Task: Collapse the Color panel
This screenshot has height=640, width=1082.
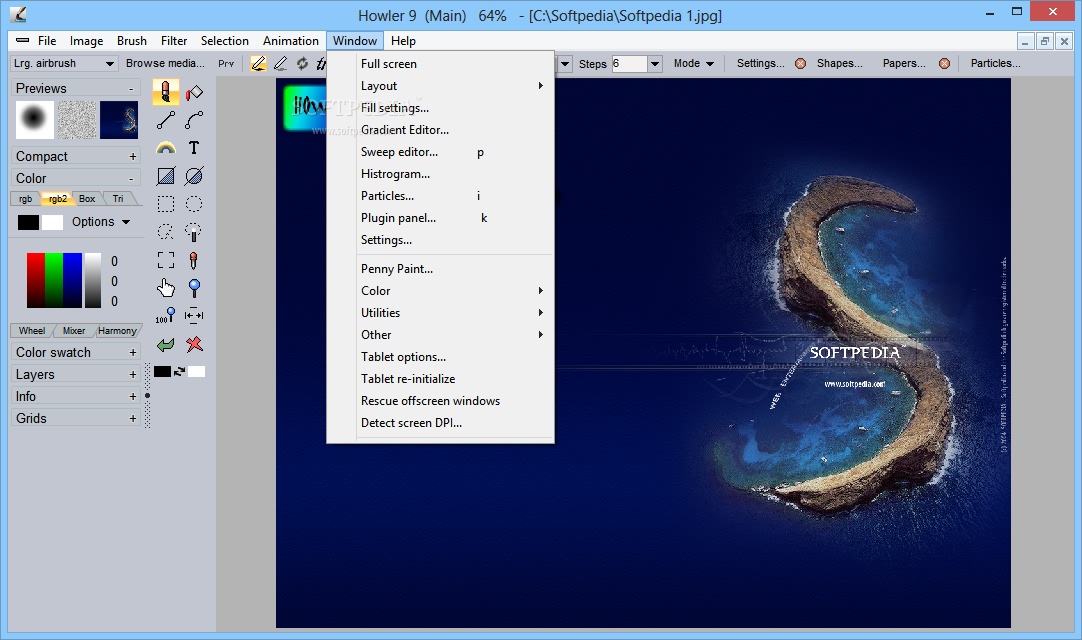Action: tap(131, 178)
